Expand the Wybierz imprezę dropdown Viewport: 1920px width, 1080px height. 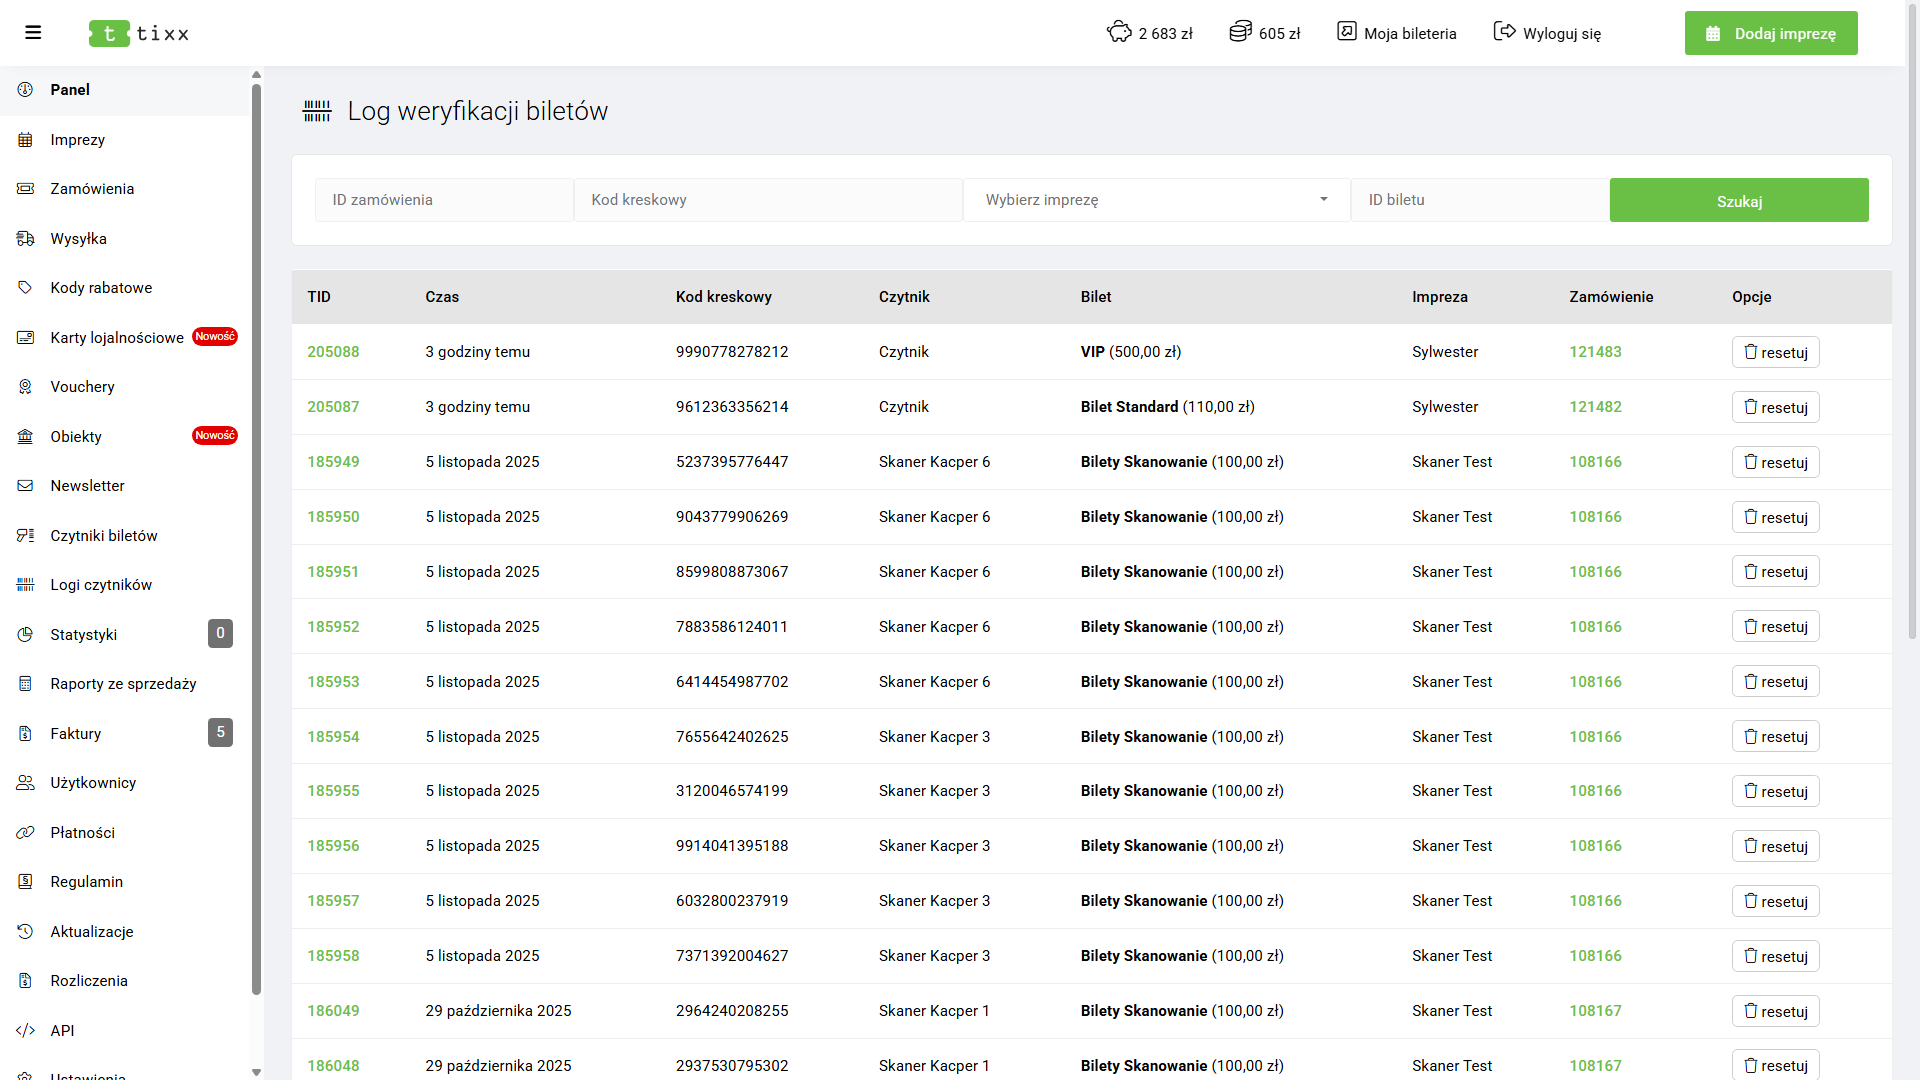(x=1156, y=200)
